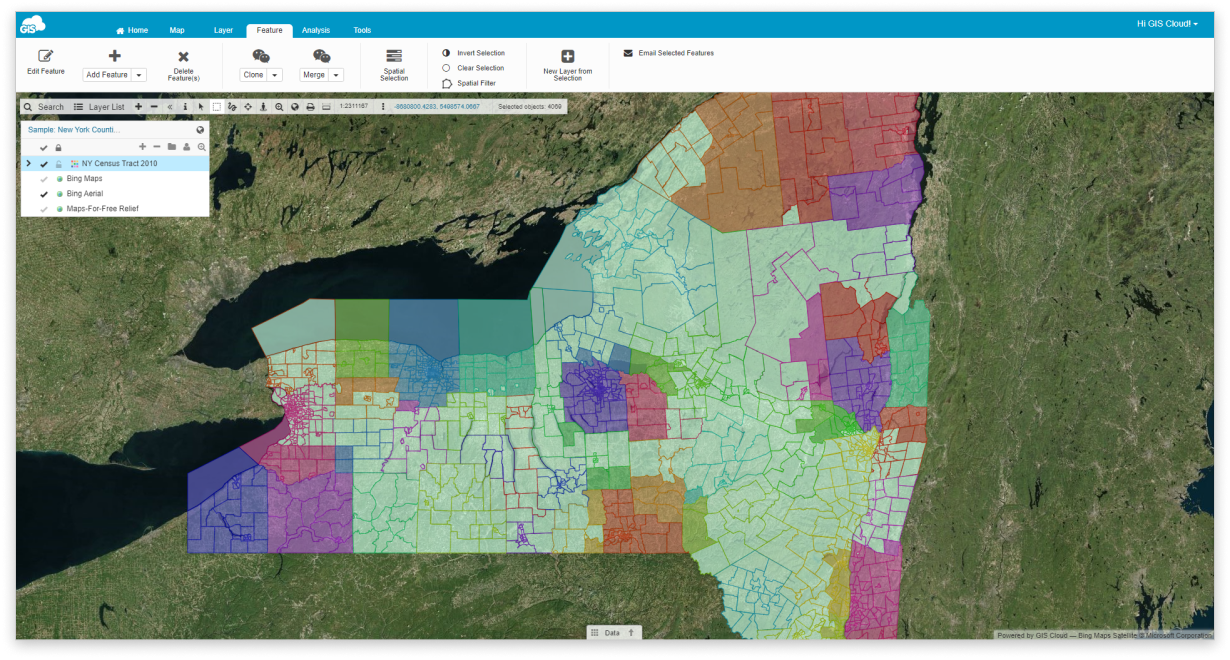Toggle the lock on NY Census Tract layer
Viewport: 1230px width, 660px height.
(58, 164)
